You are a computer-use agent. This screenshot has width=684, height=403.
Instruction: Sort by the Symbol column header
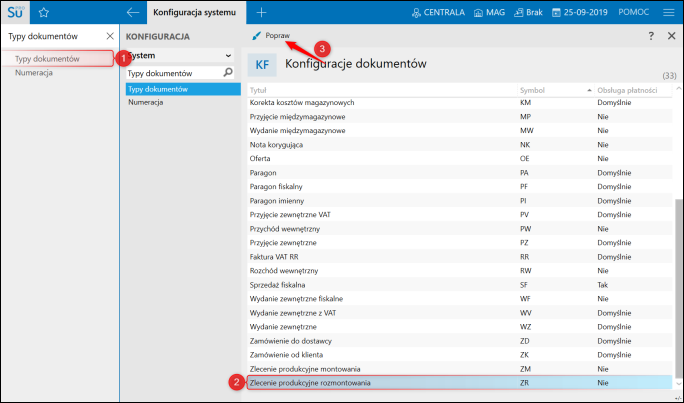tap(555, 90)
